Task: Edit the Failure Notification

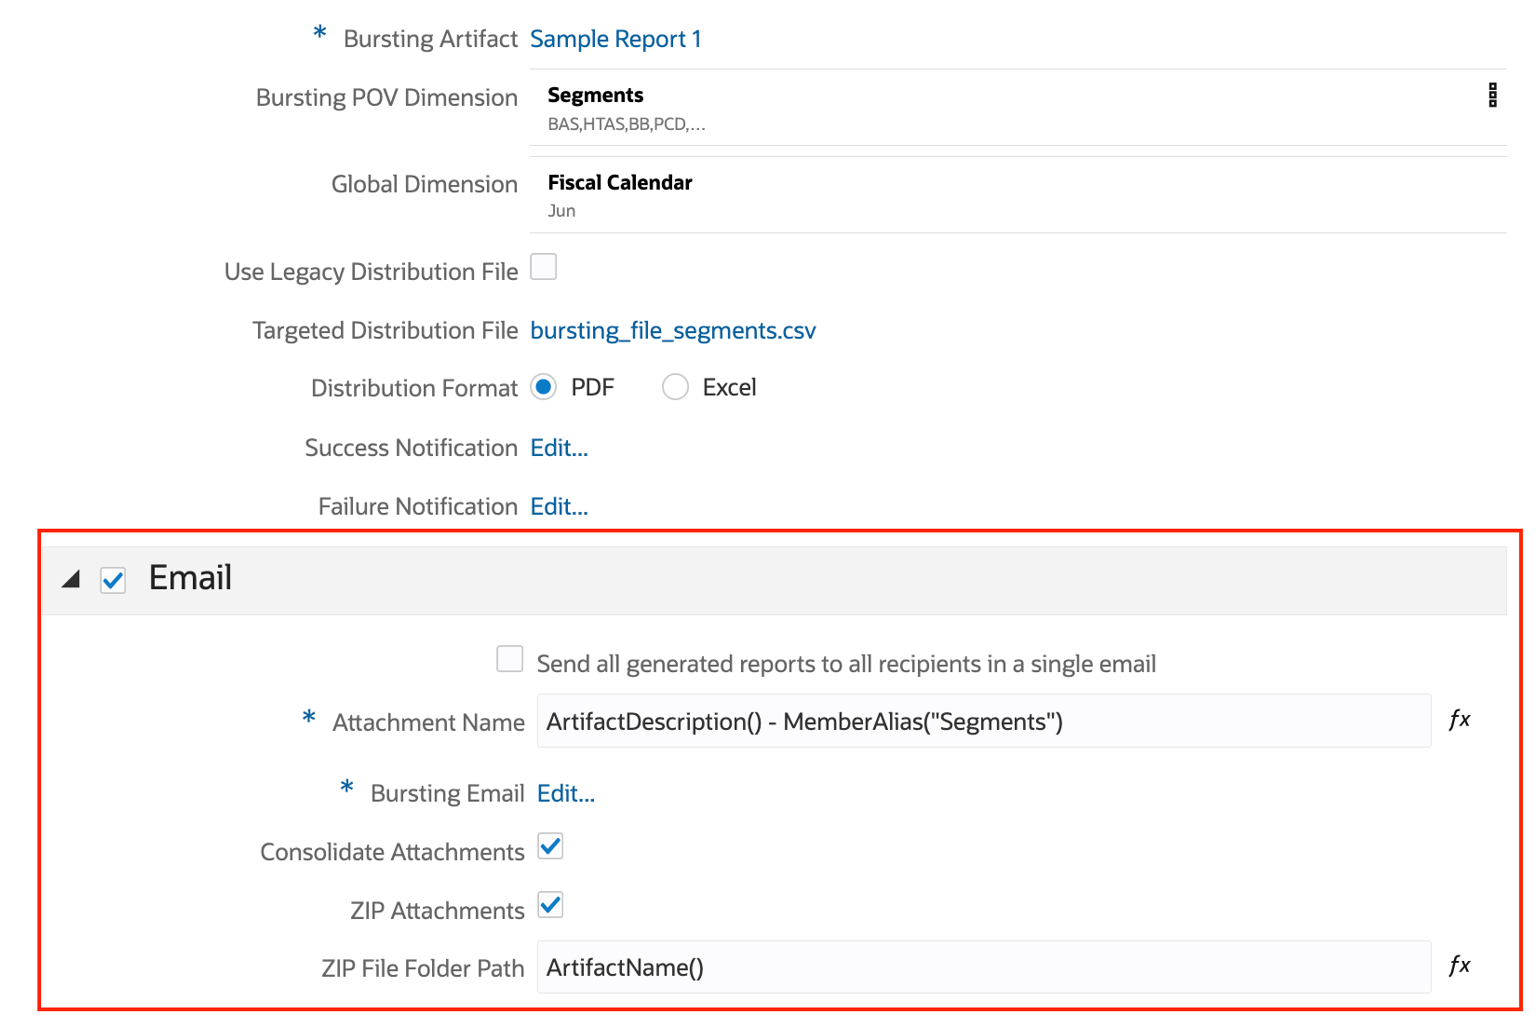Action: pyautogui.click(x=559, y=507)
